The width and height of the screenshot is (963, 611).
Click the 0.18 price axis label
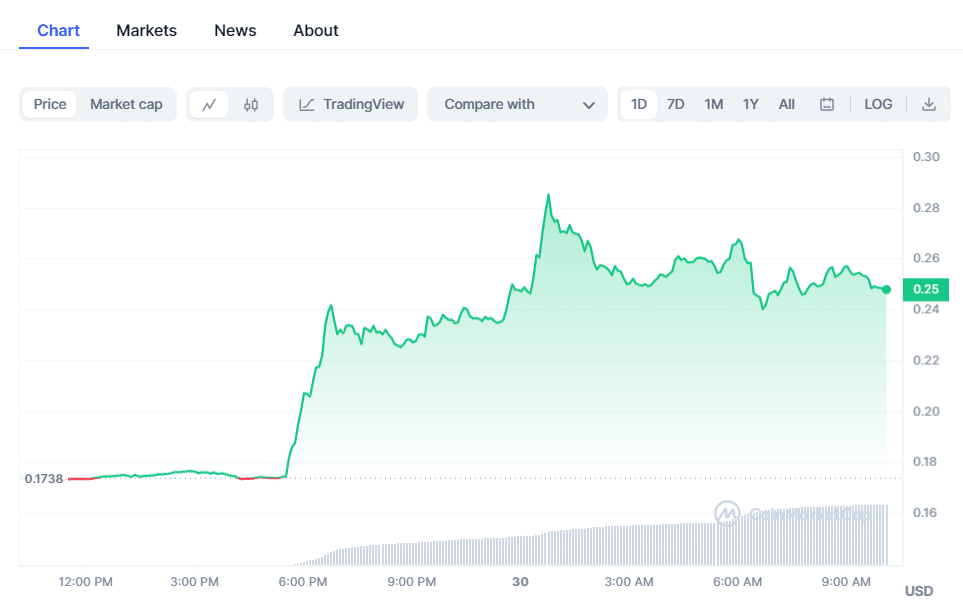click(926, 461)
